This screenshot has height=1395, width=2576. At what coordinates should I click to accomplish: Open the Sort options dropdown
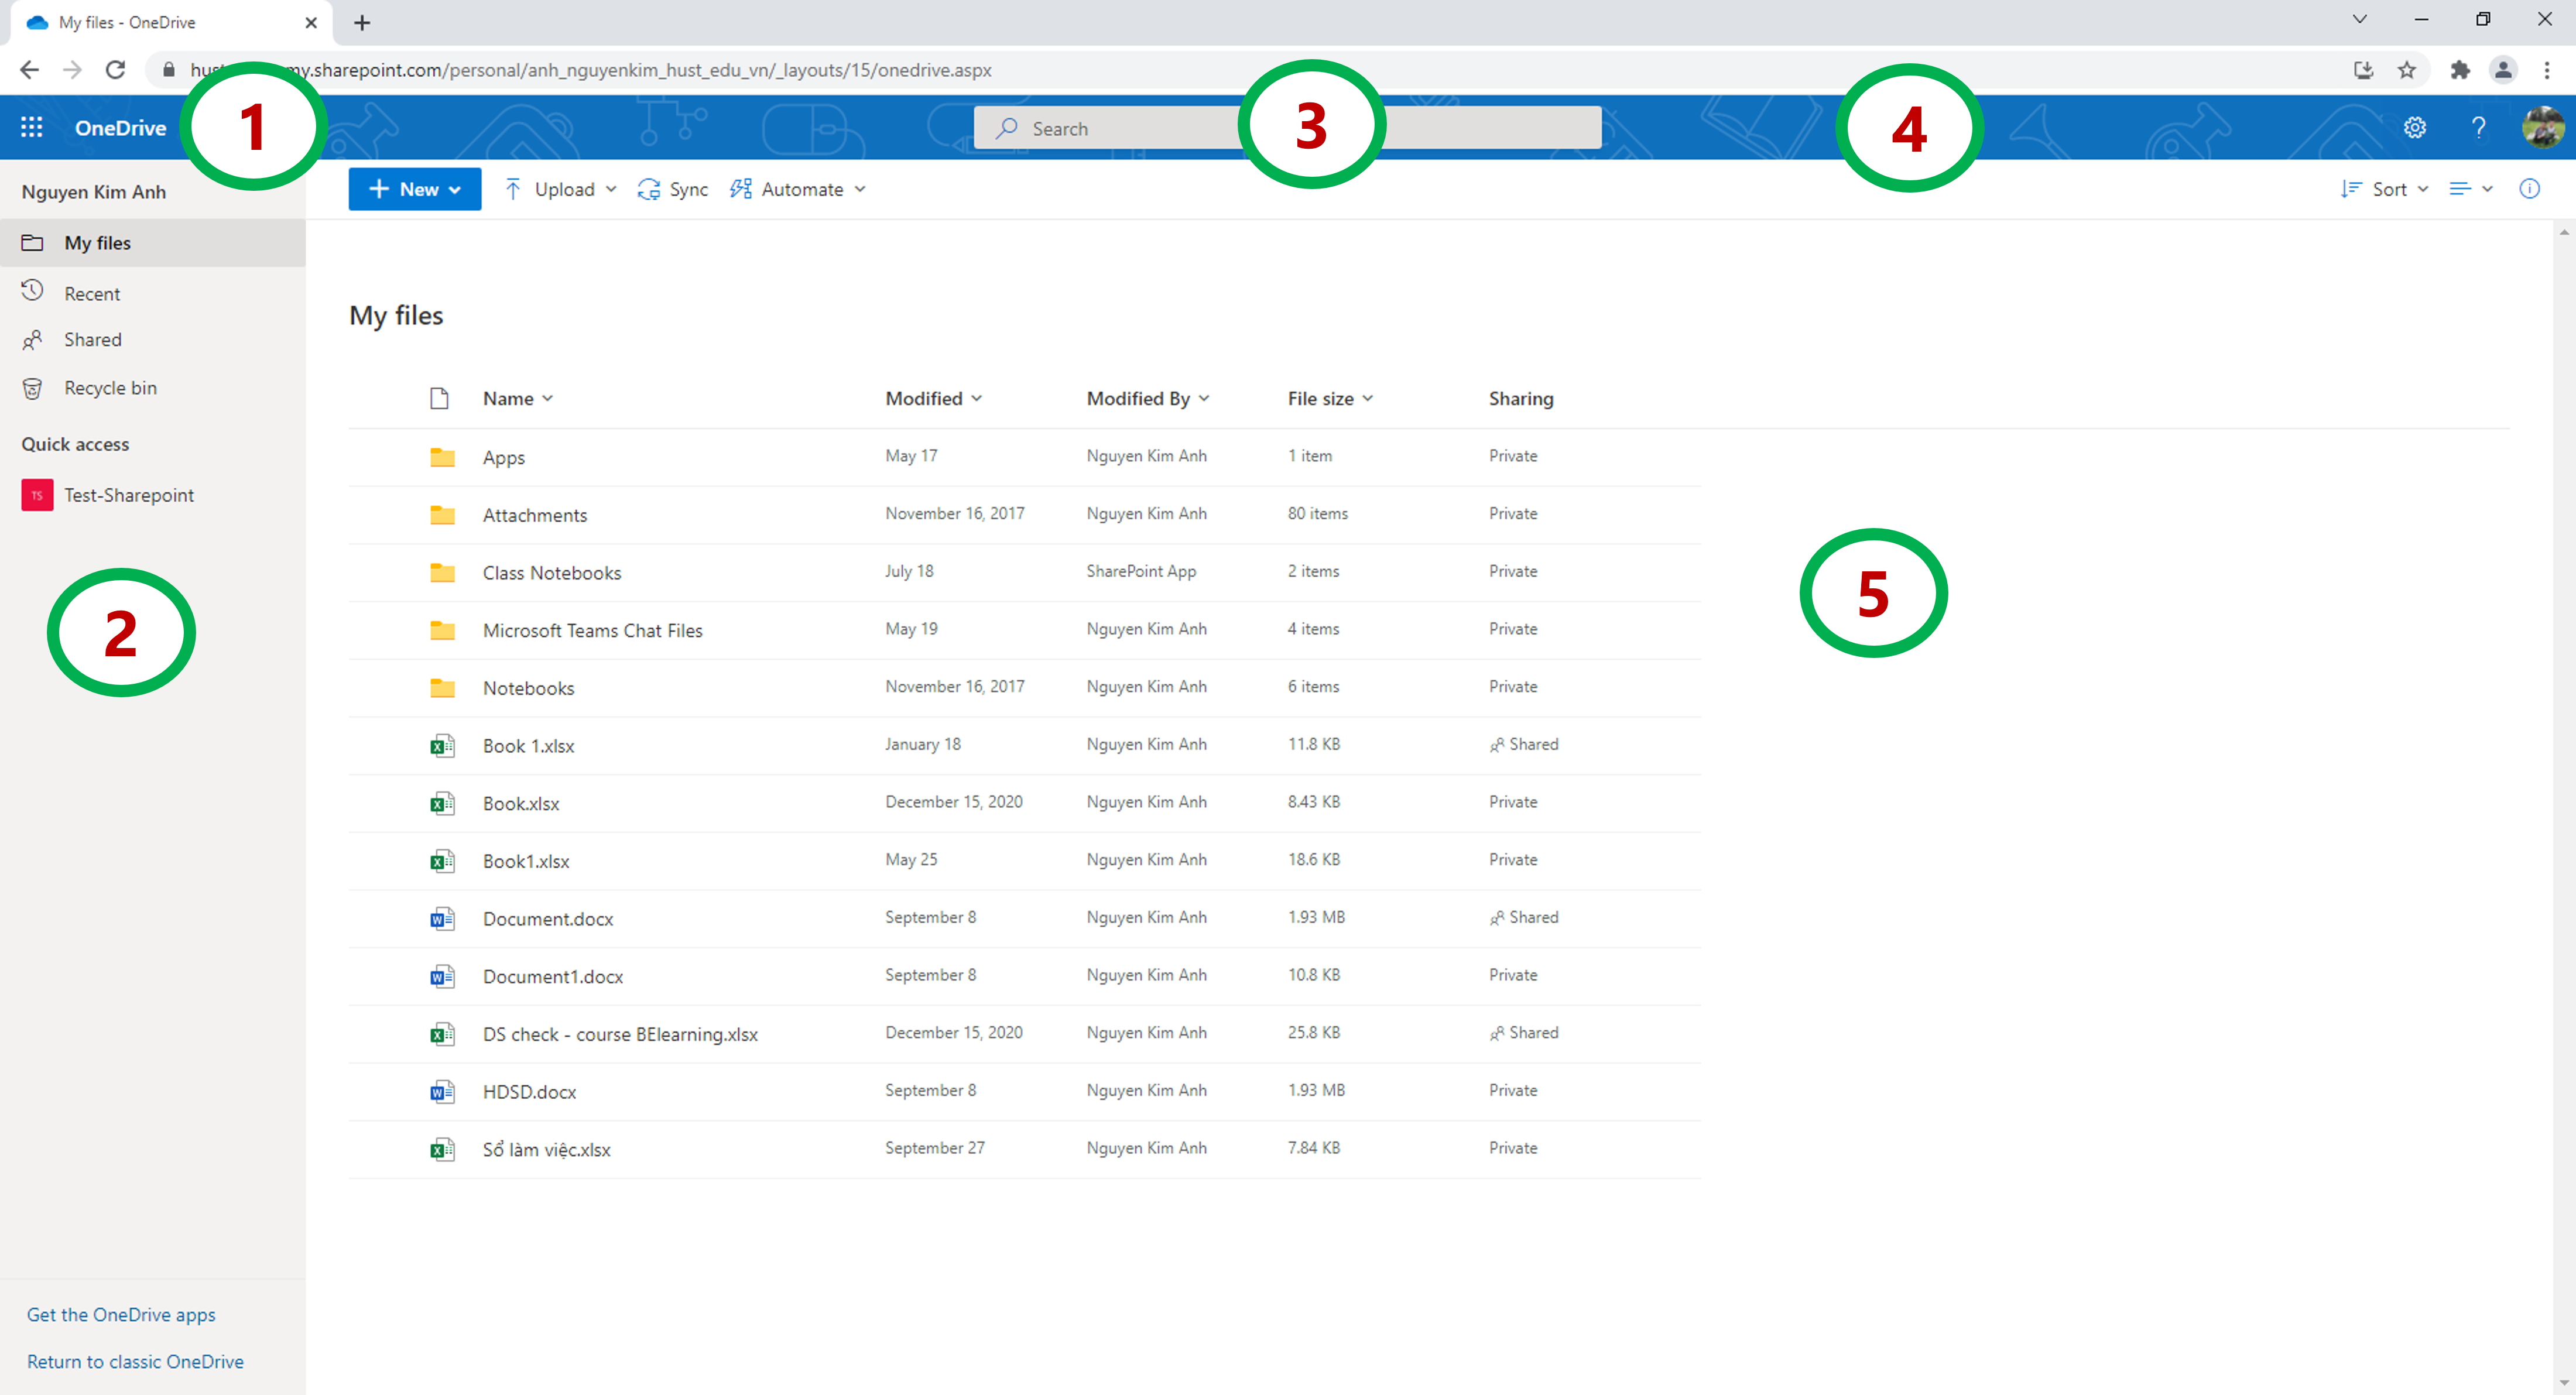tap(2385, 189)
